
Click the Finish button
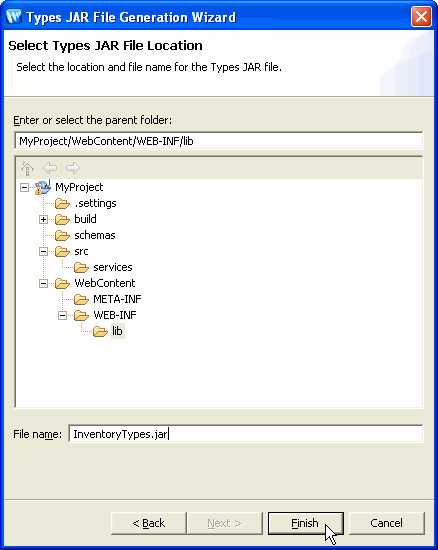(x=305, y=523)
